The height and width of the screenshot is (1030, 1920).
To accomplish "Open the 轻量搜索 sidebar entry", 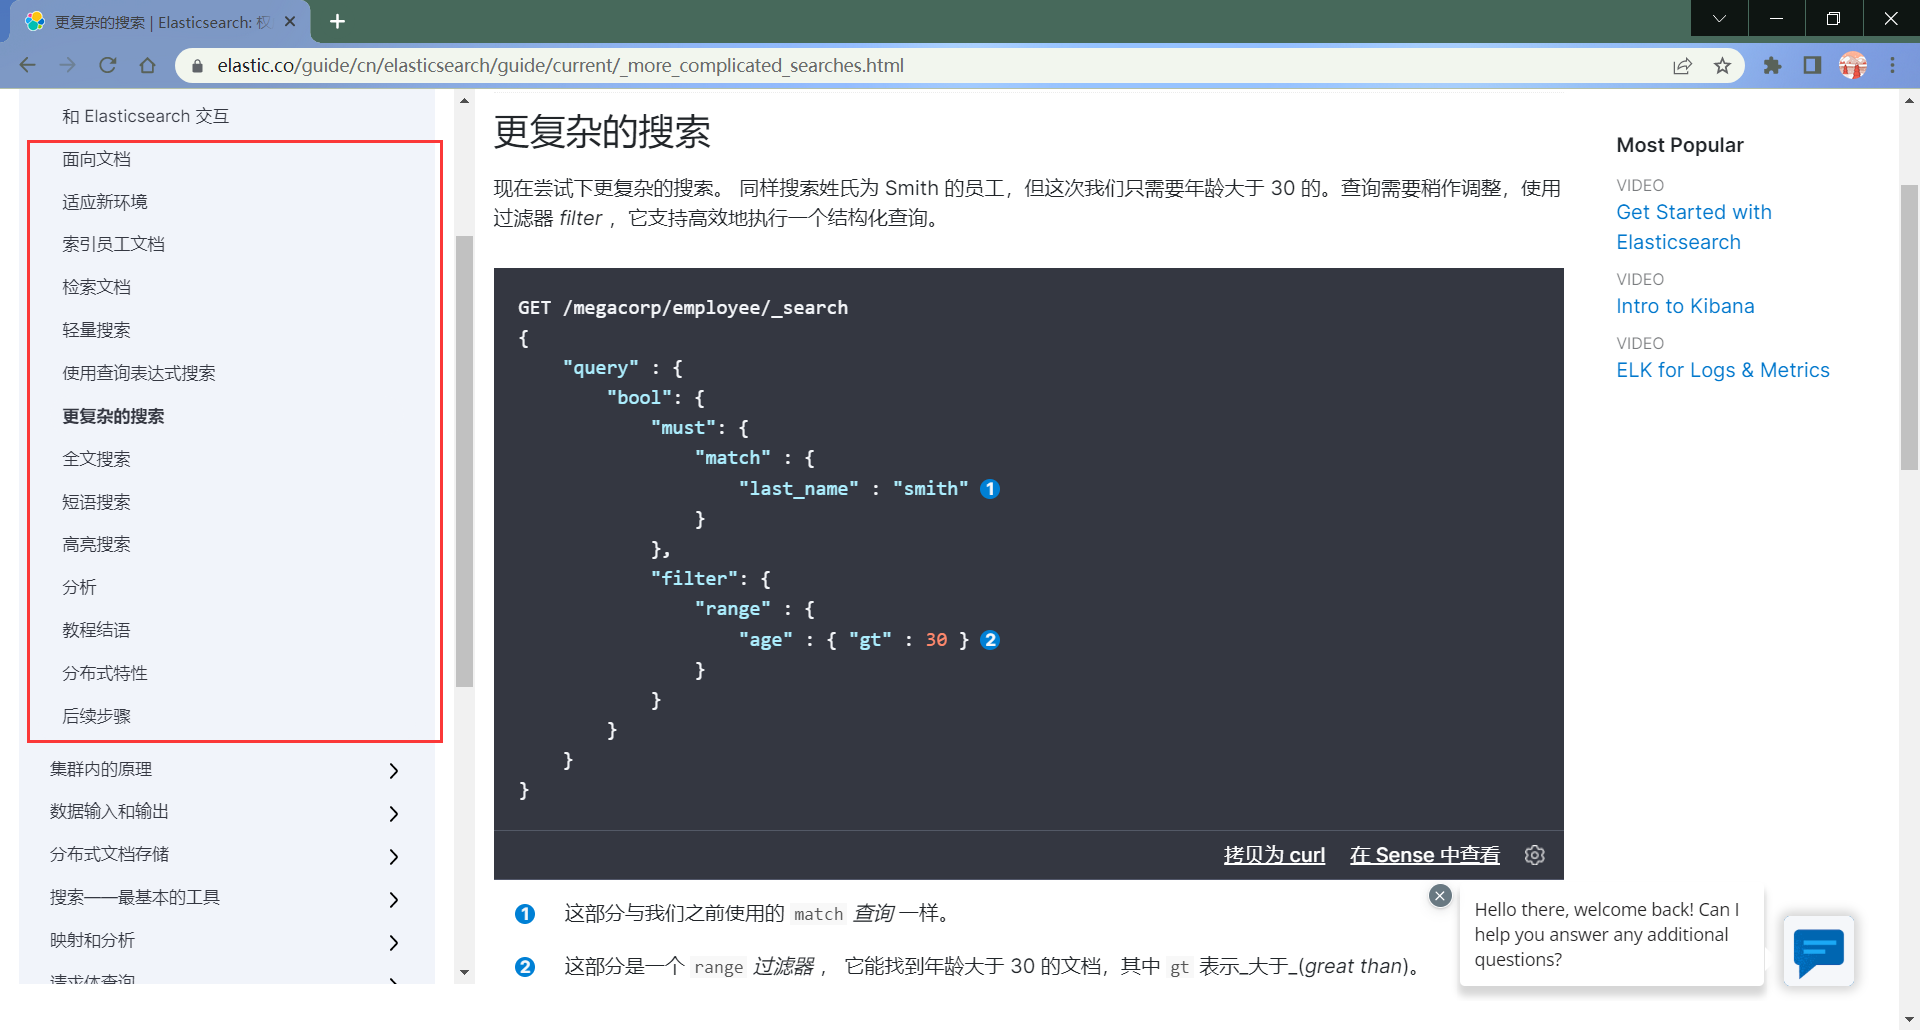I will pos(96,330).
